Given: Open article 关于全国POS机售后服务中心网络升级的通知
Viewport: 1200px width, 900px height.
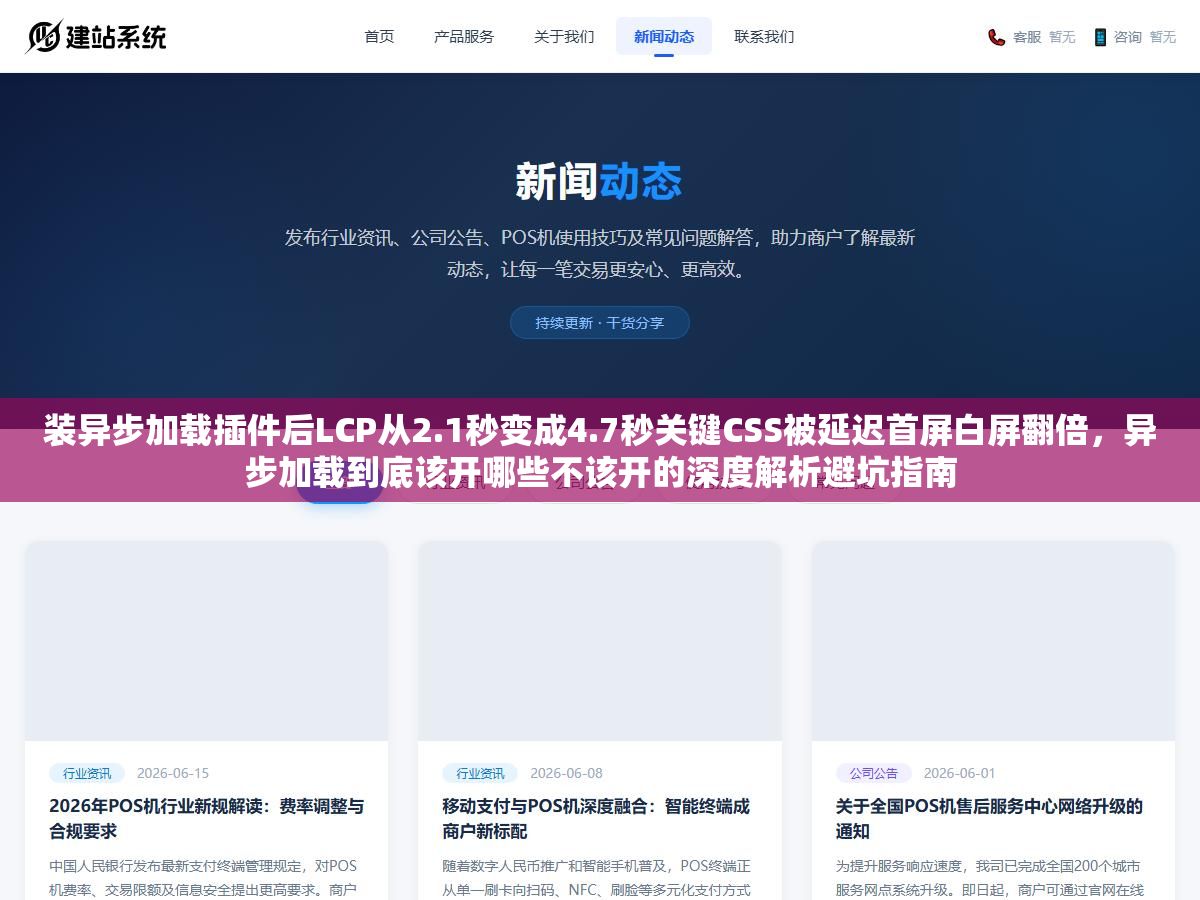Looking at the screenshot, I should coord(989,818).
